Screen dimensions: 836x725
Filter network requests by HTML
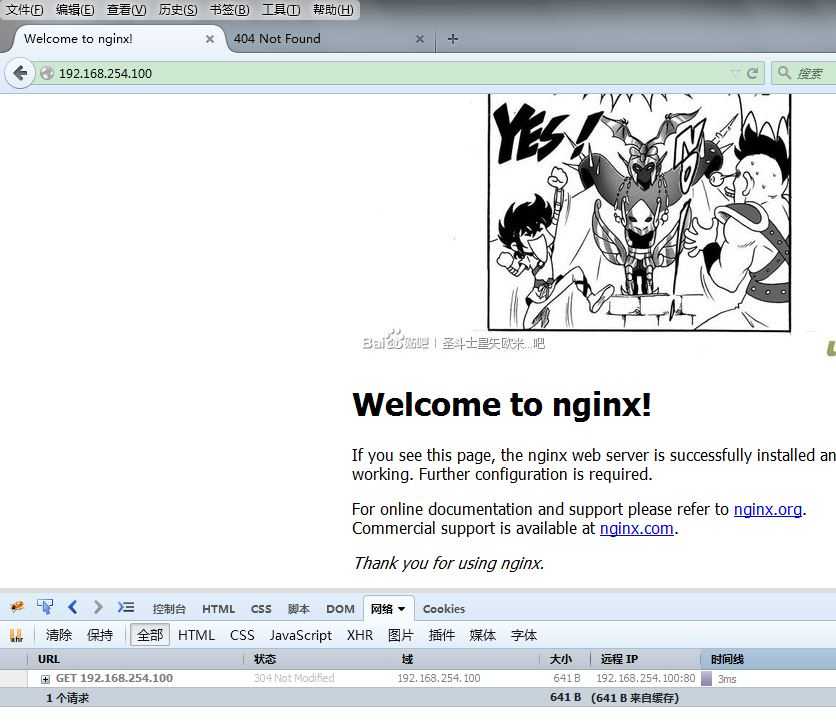196,635
